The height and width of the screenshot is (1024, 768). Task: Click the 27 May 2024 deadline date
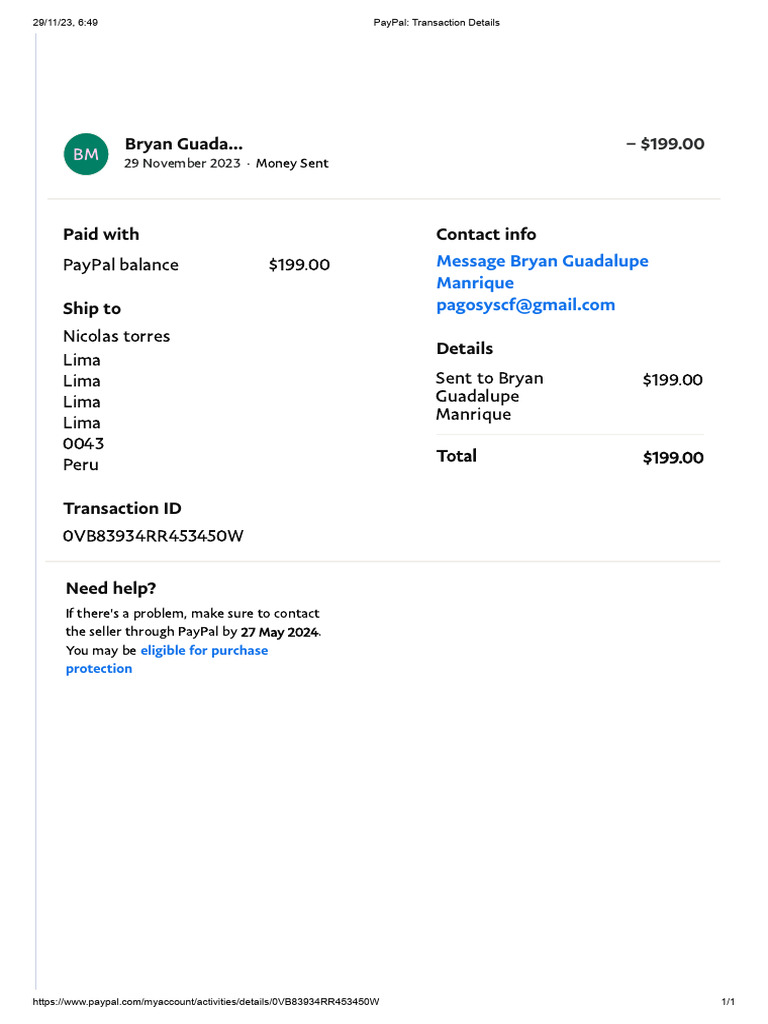coord(280,632)
